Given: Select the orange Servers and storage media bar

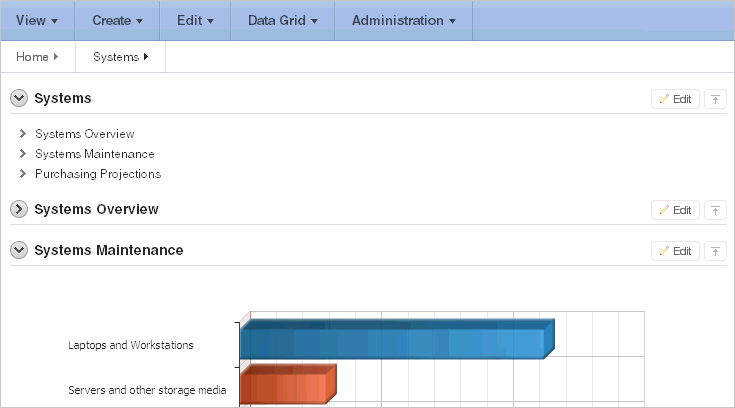Looking at the screenshot, I should click(x=288, y=384).
